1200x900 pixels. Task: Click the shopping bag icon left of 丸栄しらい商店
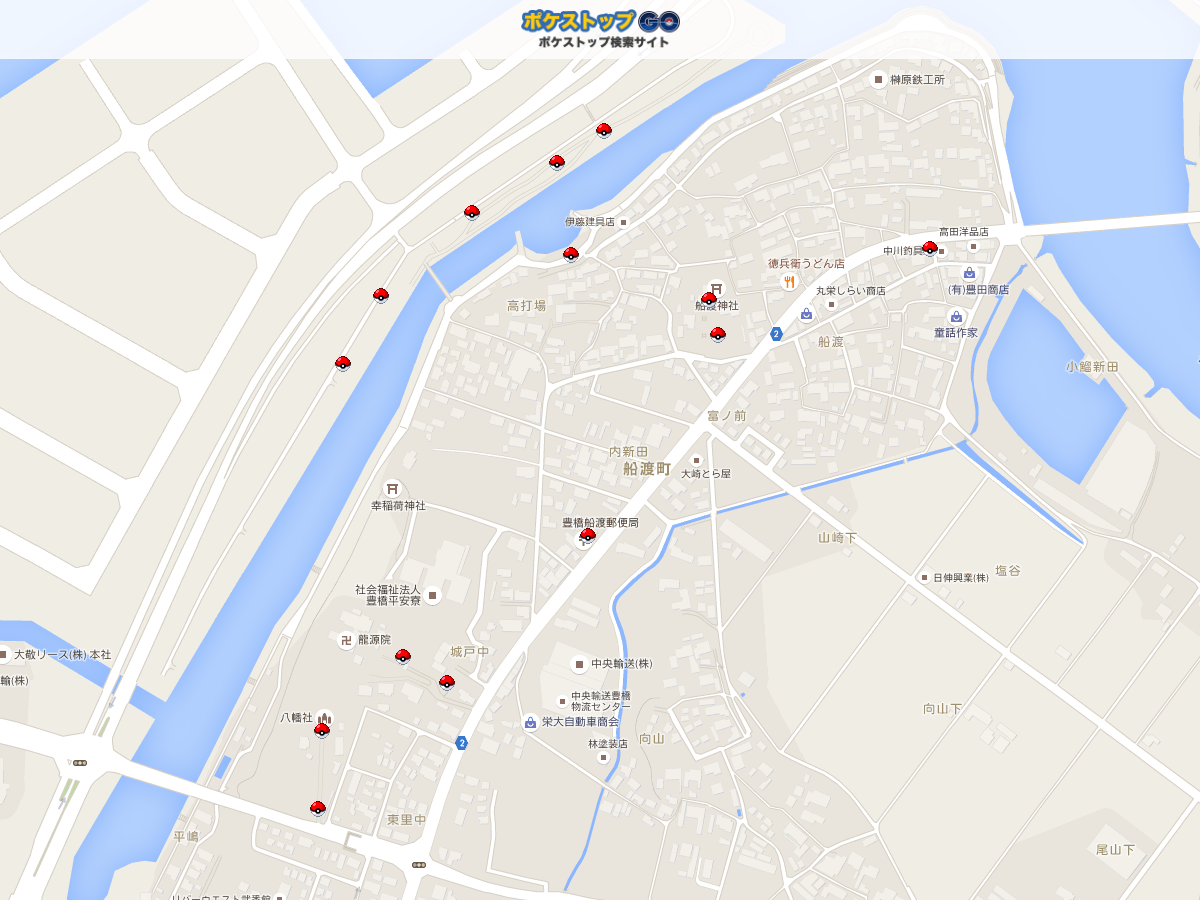806,314
